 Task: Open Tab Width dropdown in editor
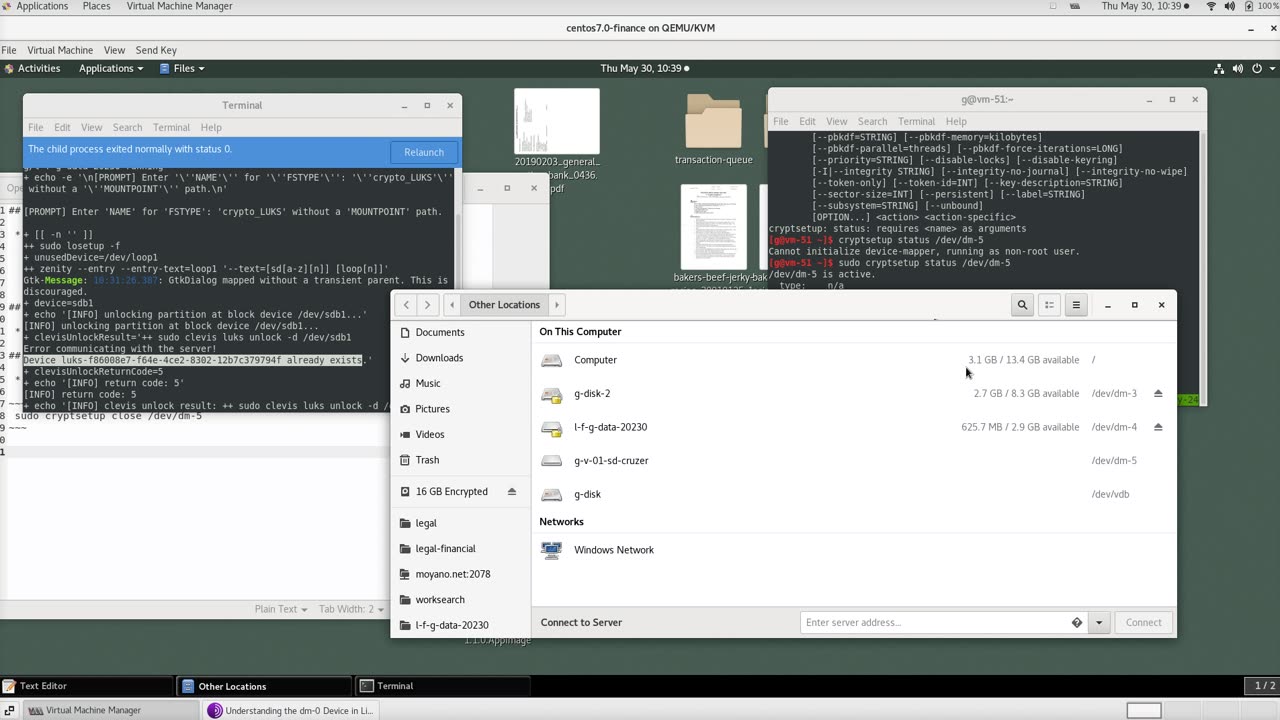click(351, 609)
